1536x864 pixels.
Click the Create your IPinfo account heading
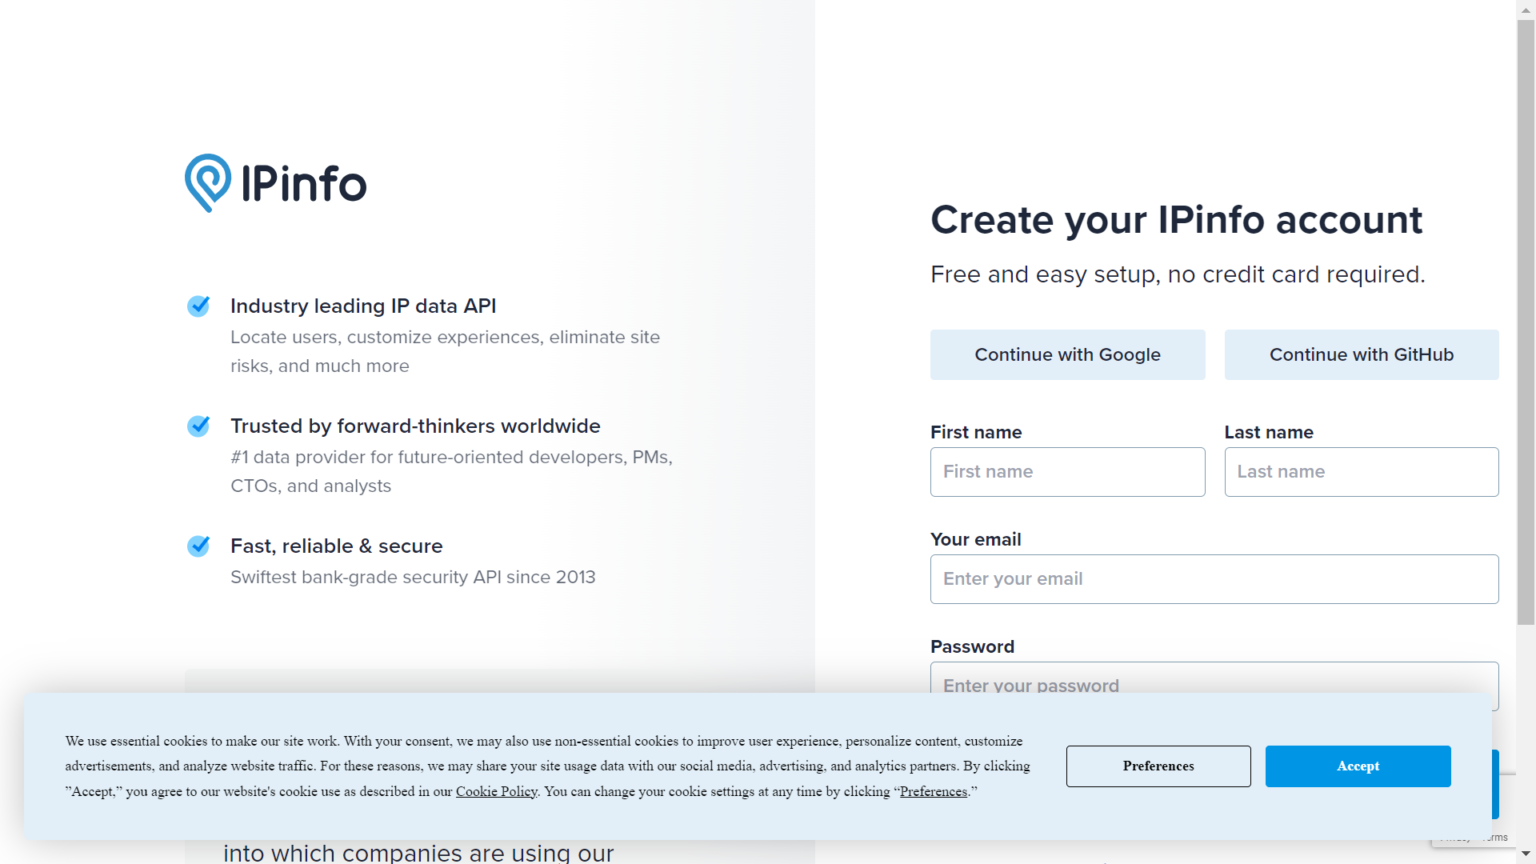coord(1176,220)
